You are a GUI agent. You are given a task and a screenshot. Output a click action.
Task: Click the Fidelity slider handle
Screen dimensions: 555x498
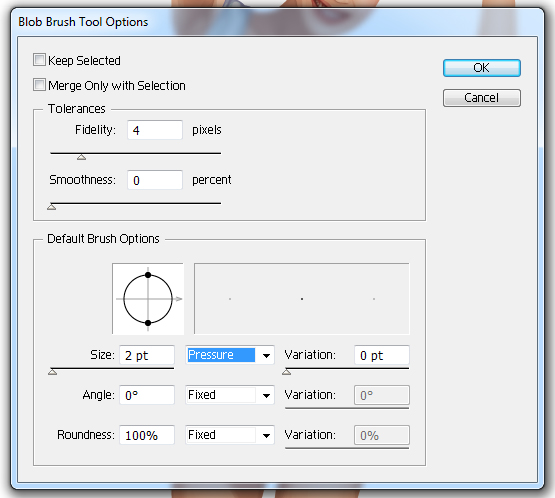click(x=81, y=157)
